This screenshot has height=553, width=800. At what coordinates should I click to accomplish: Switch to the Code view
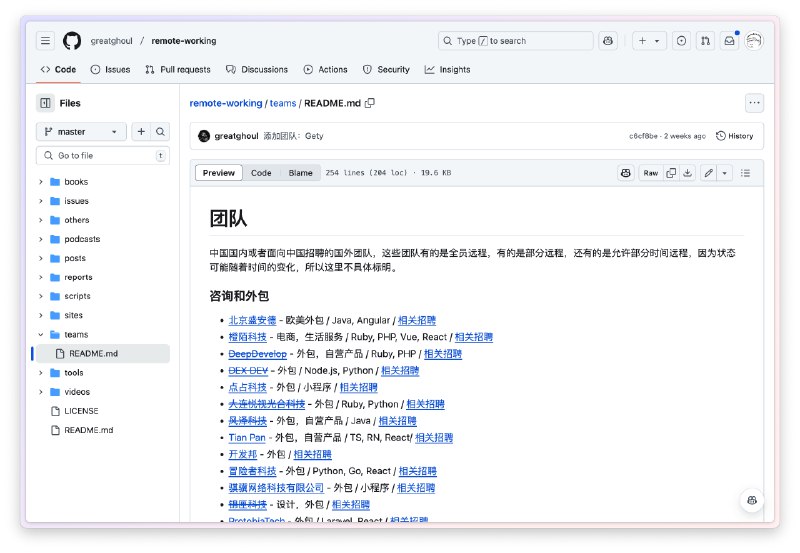[x=261, y=173]
